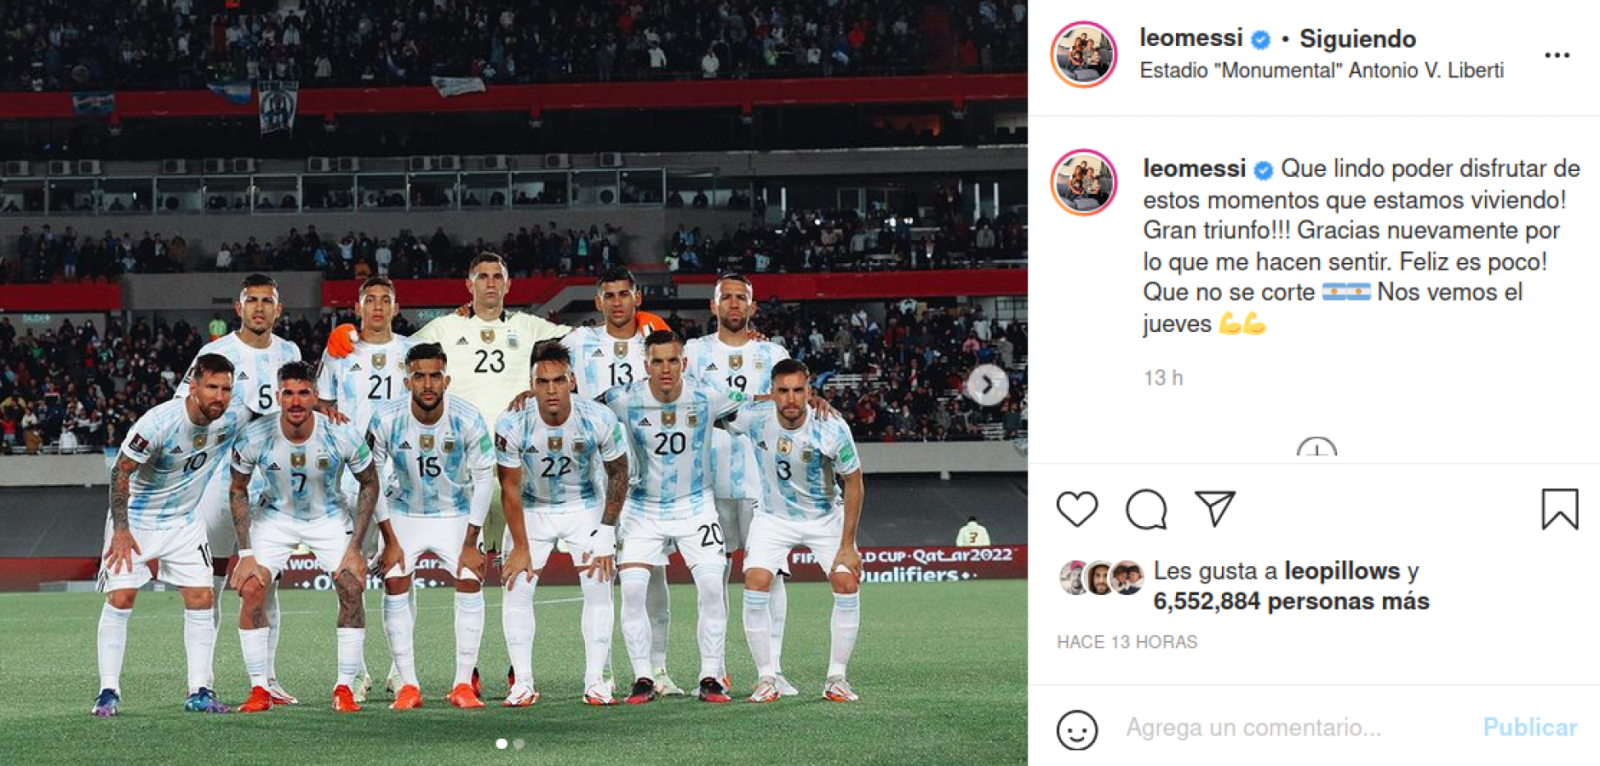Click the leomessi avatar beside the caption
The width and height of the screenshot is (1600, 766).
click(1084, 182)
